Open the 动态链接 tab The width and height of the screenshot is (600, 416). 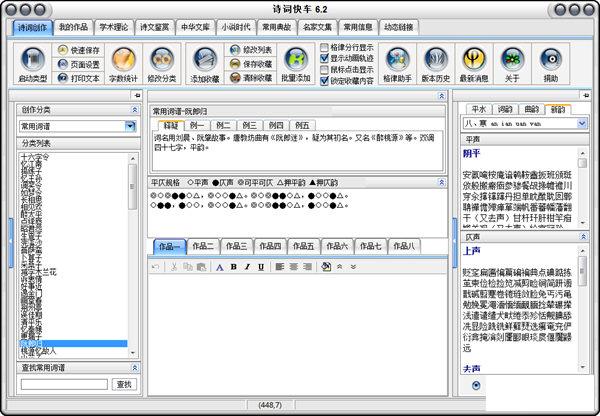coord(399,27)
